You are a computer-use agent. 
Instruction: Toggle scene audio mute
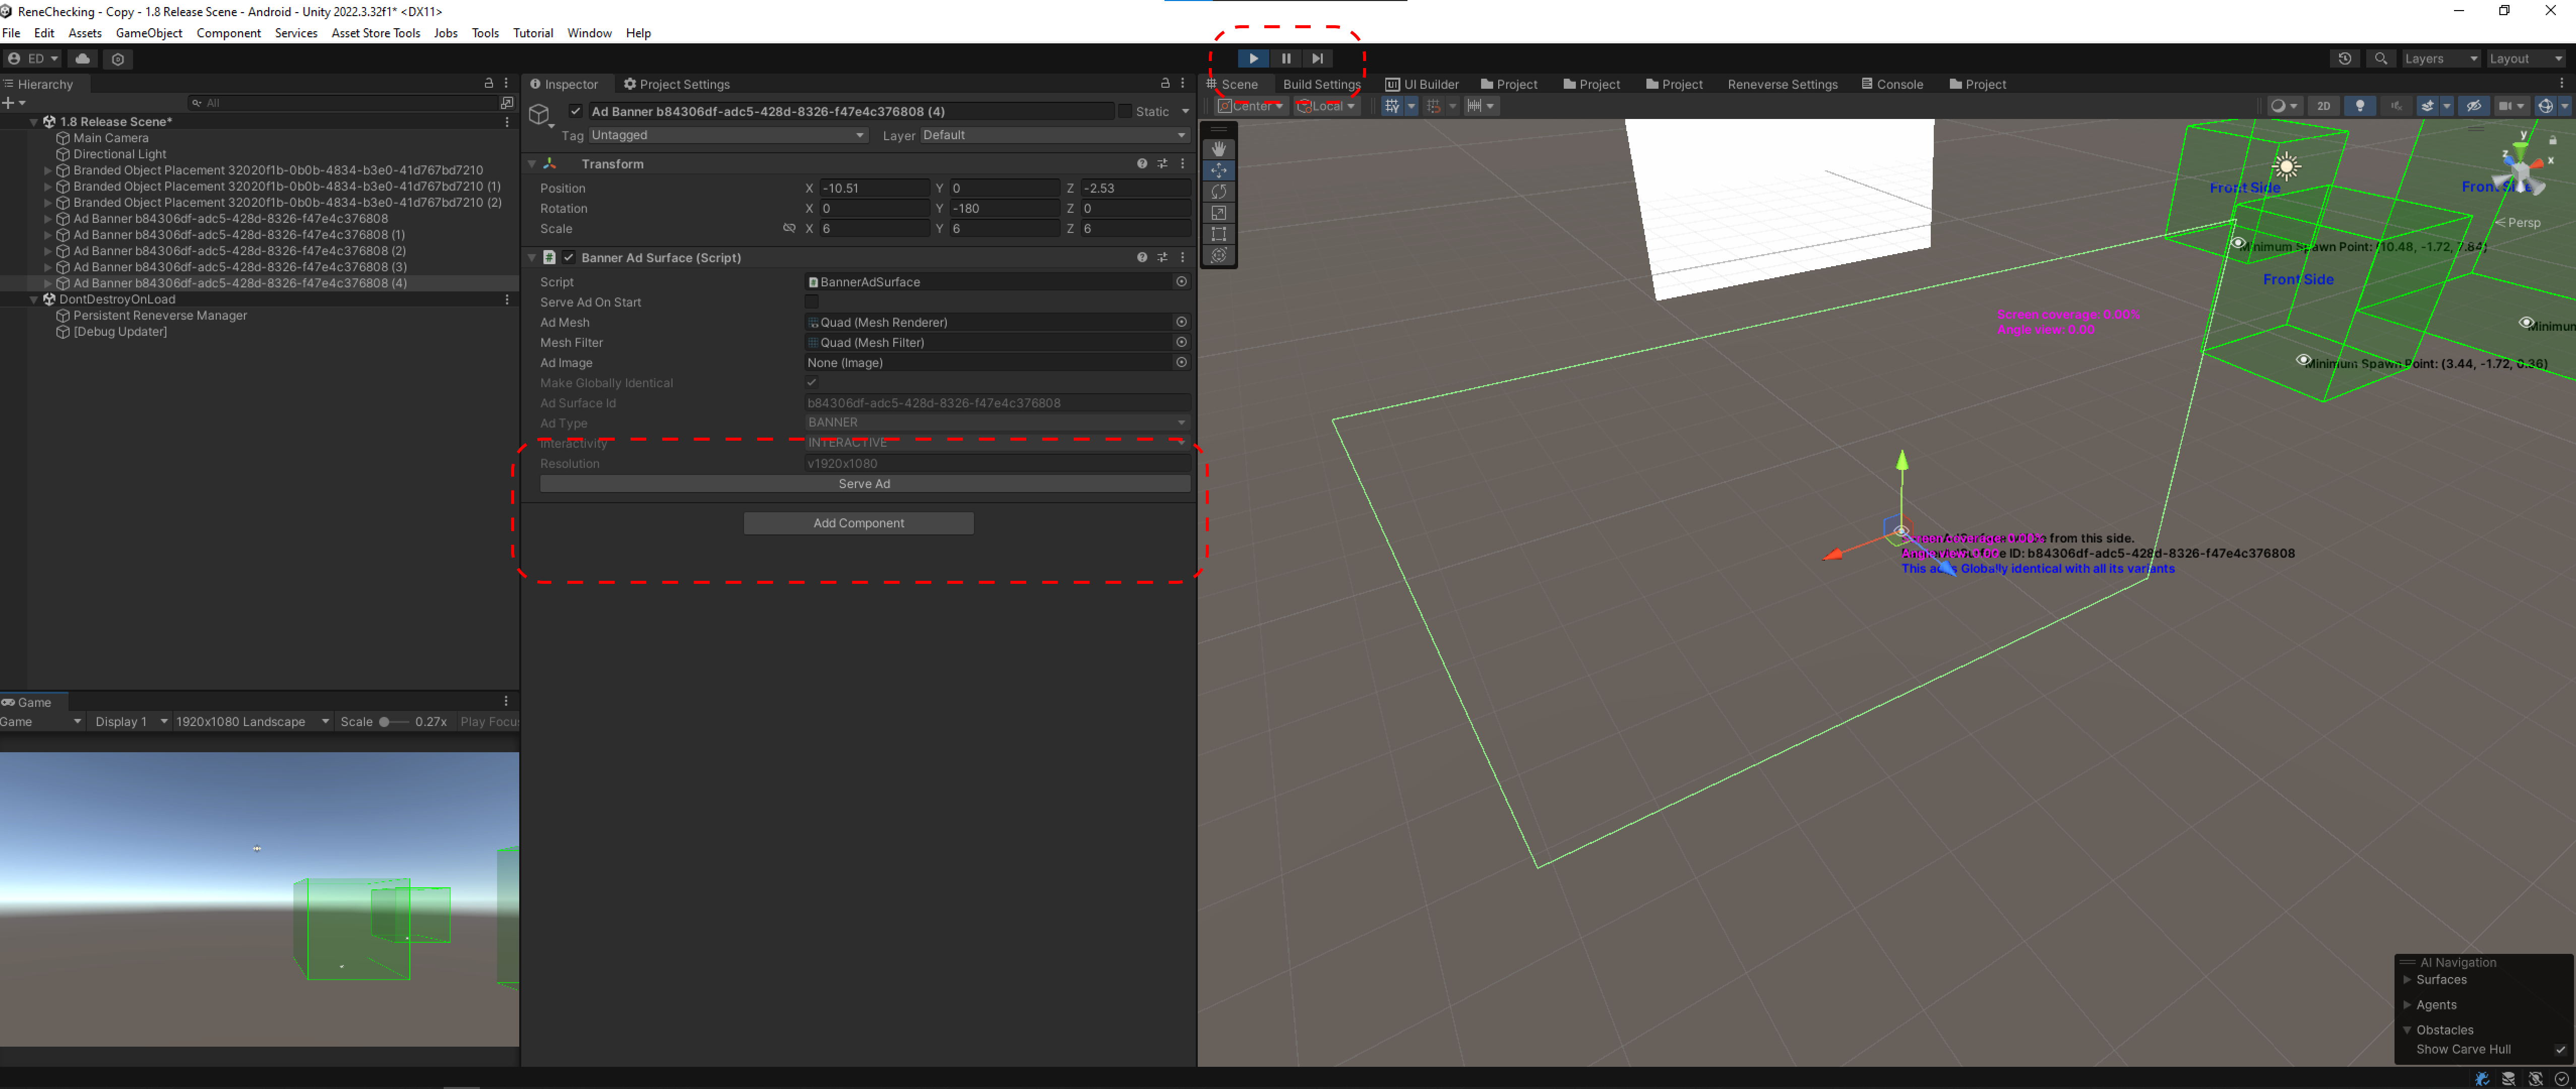click(x=2396, y=106)
